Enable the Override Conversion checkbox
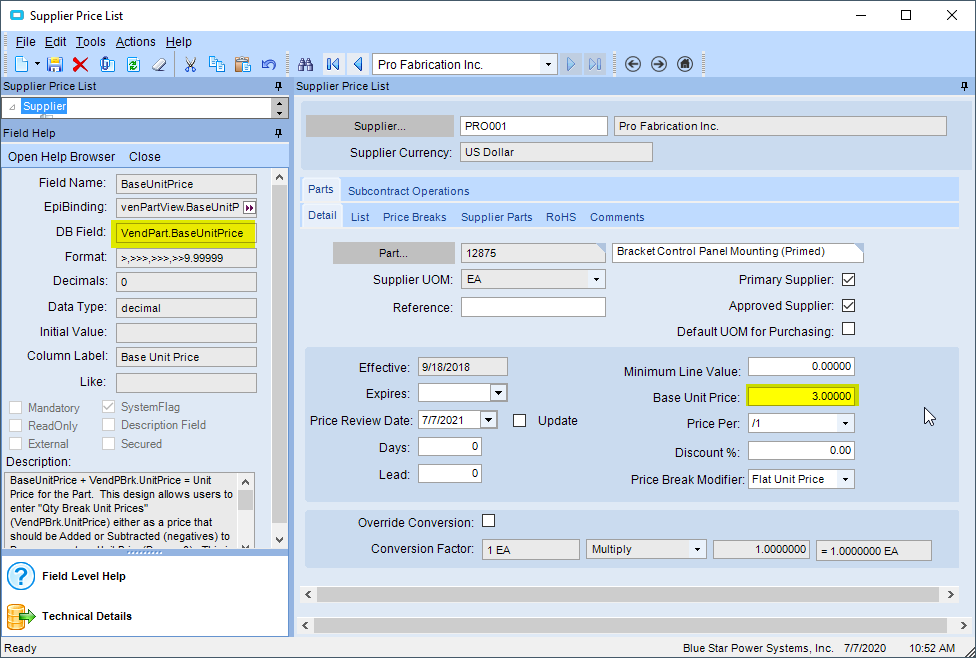976x658 pixels. (489, 520)
